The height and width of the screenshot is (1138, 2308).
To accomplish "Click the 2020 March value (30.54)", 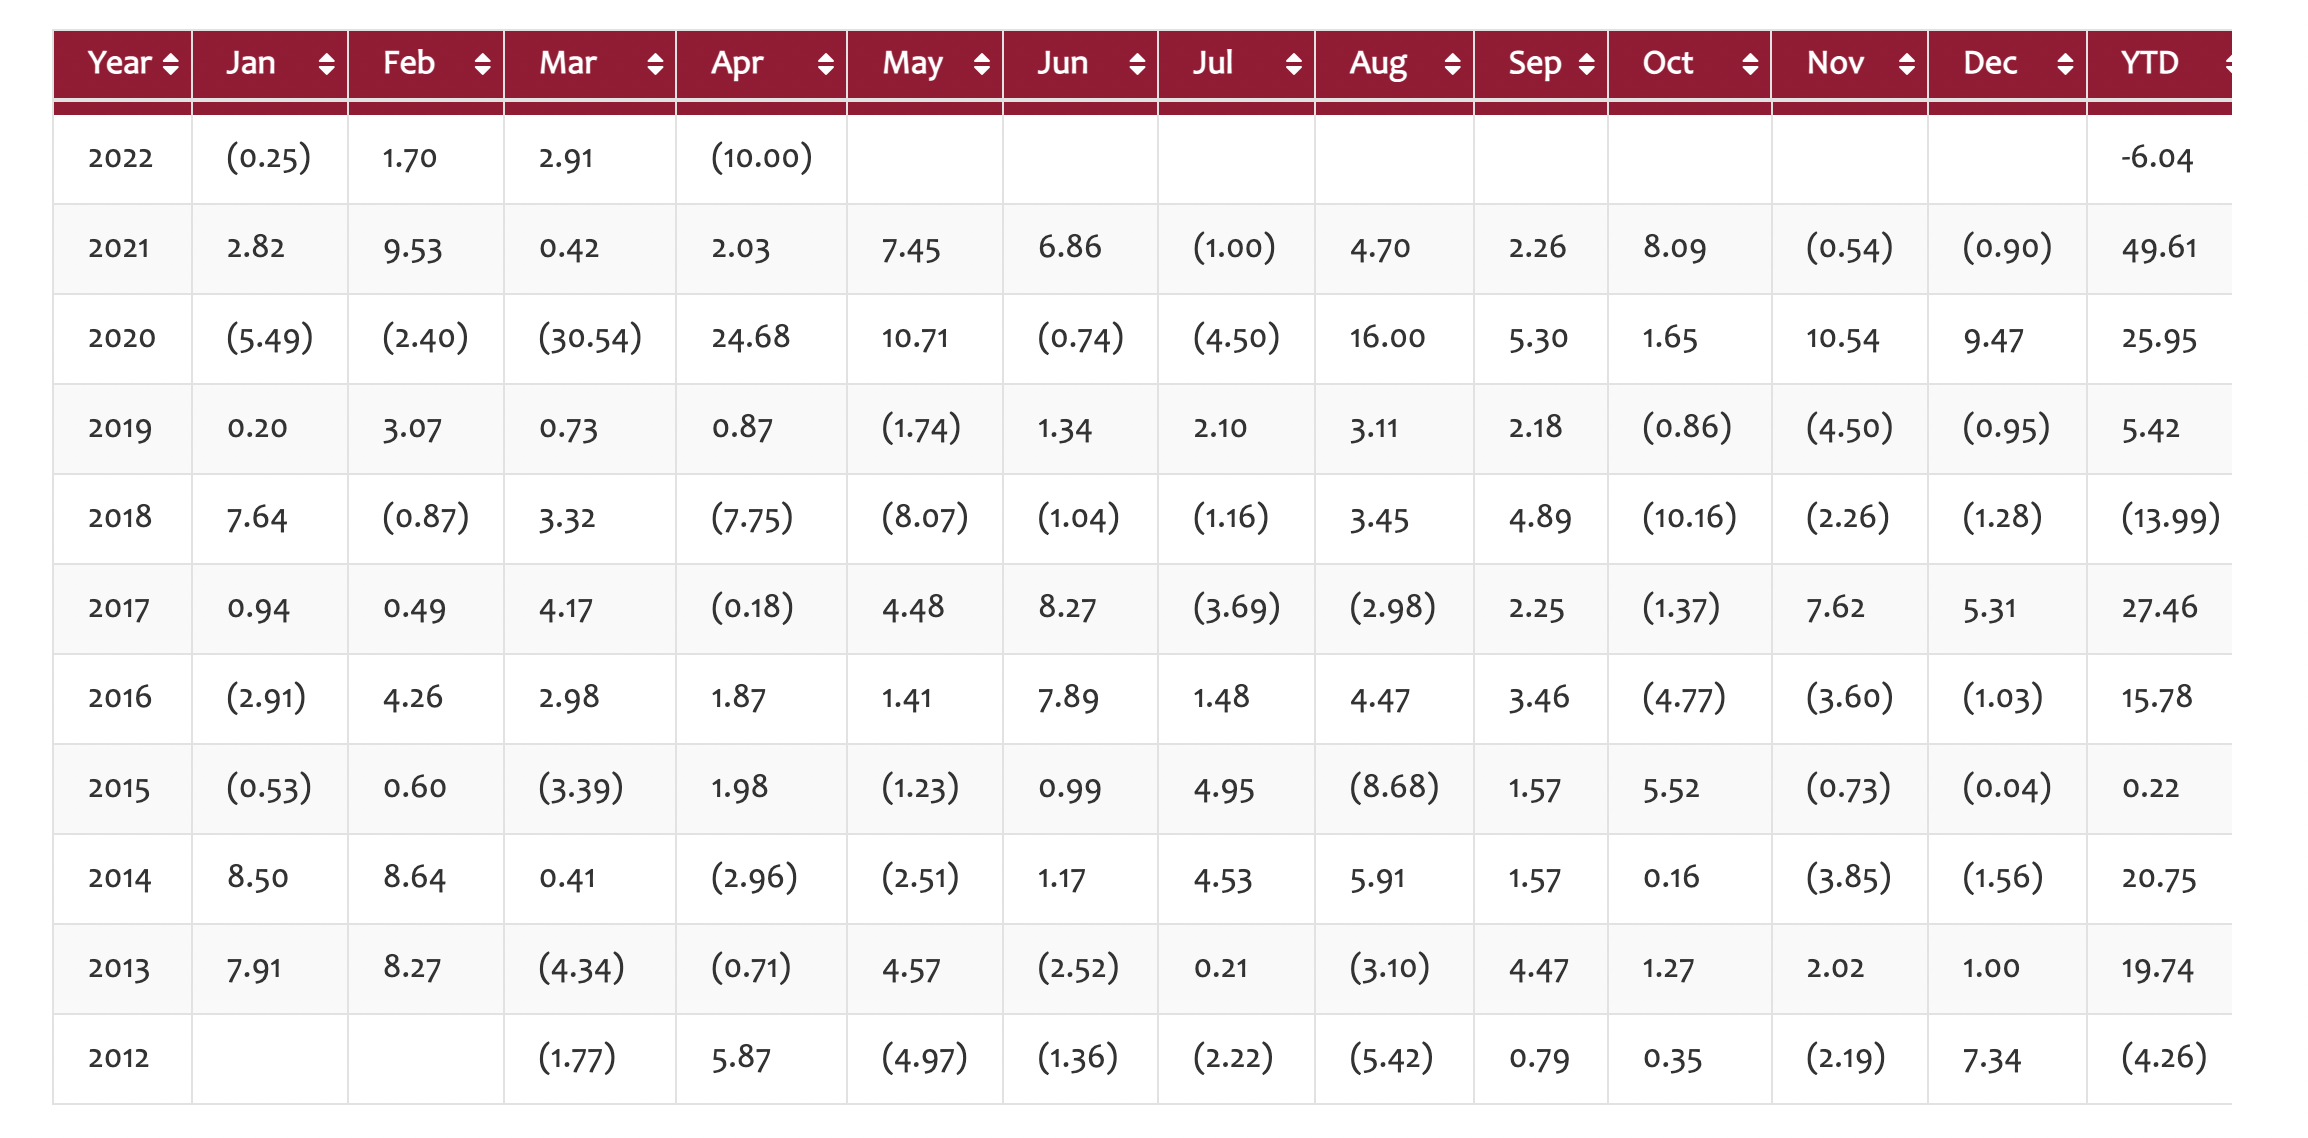I will click(590, 338).
